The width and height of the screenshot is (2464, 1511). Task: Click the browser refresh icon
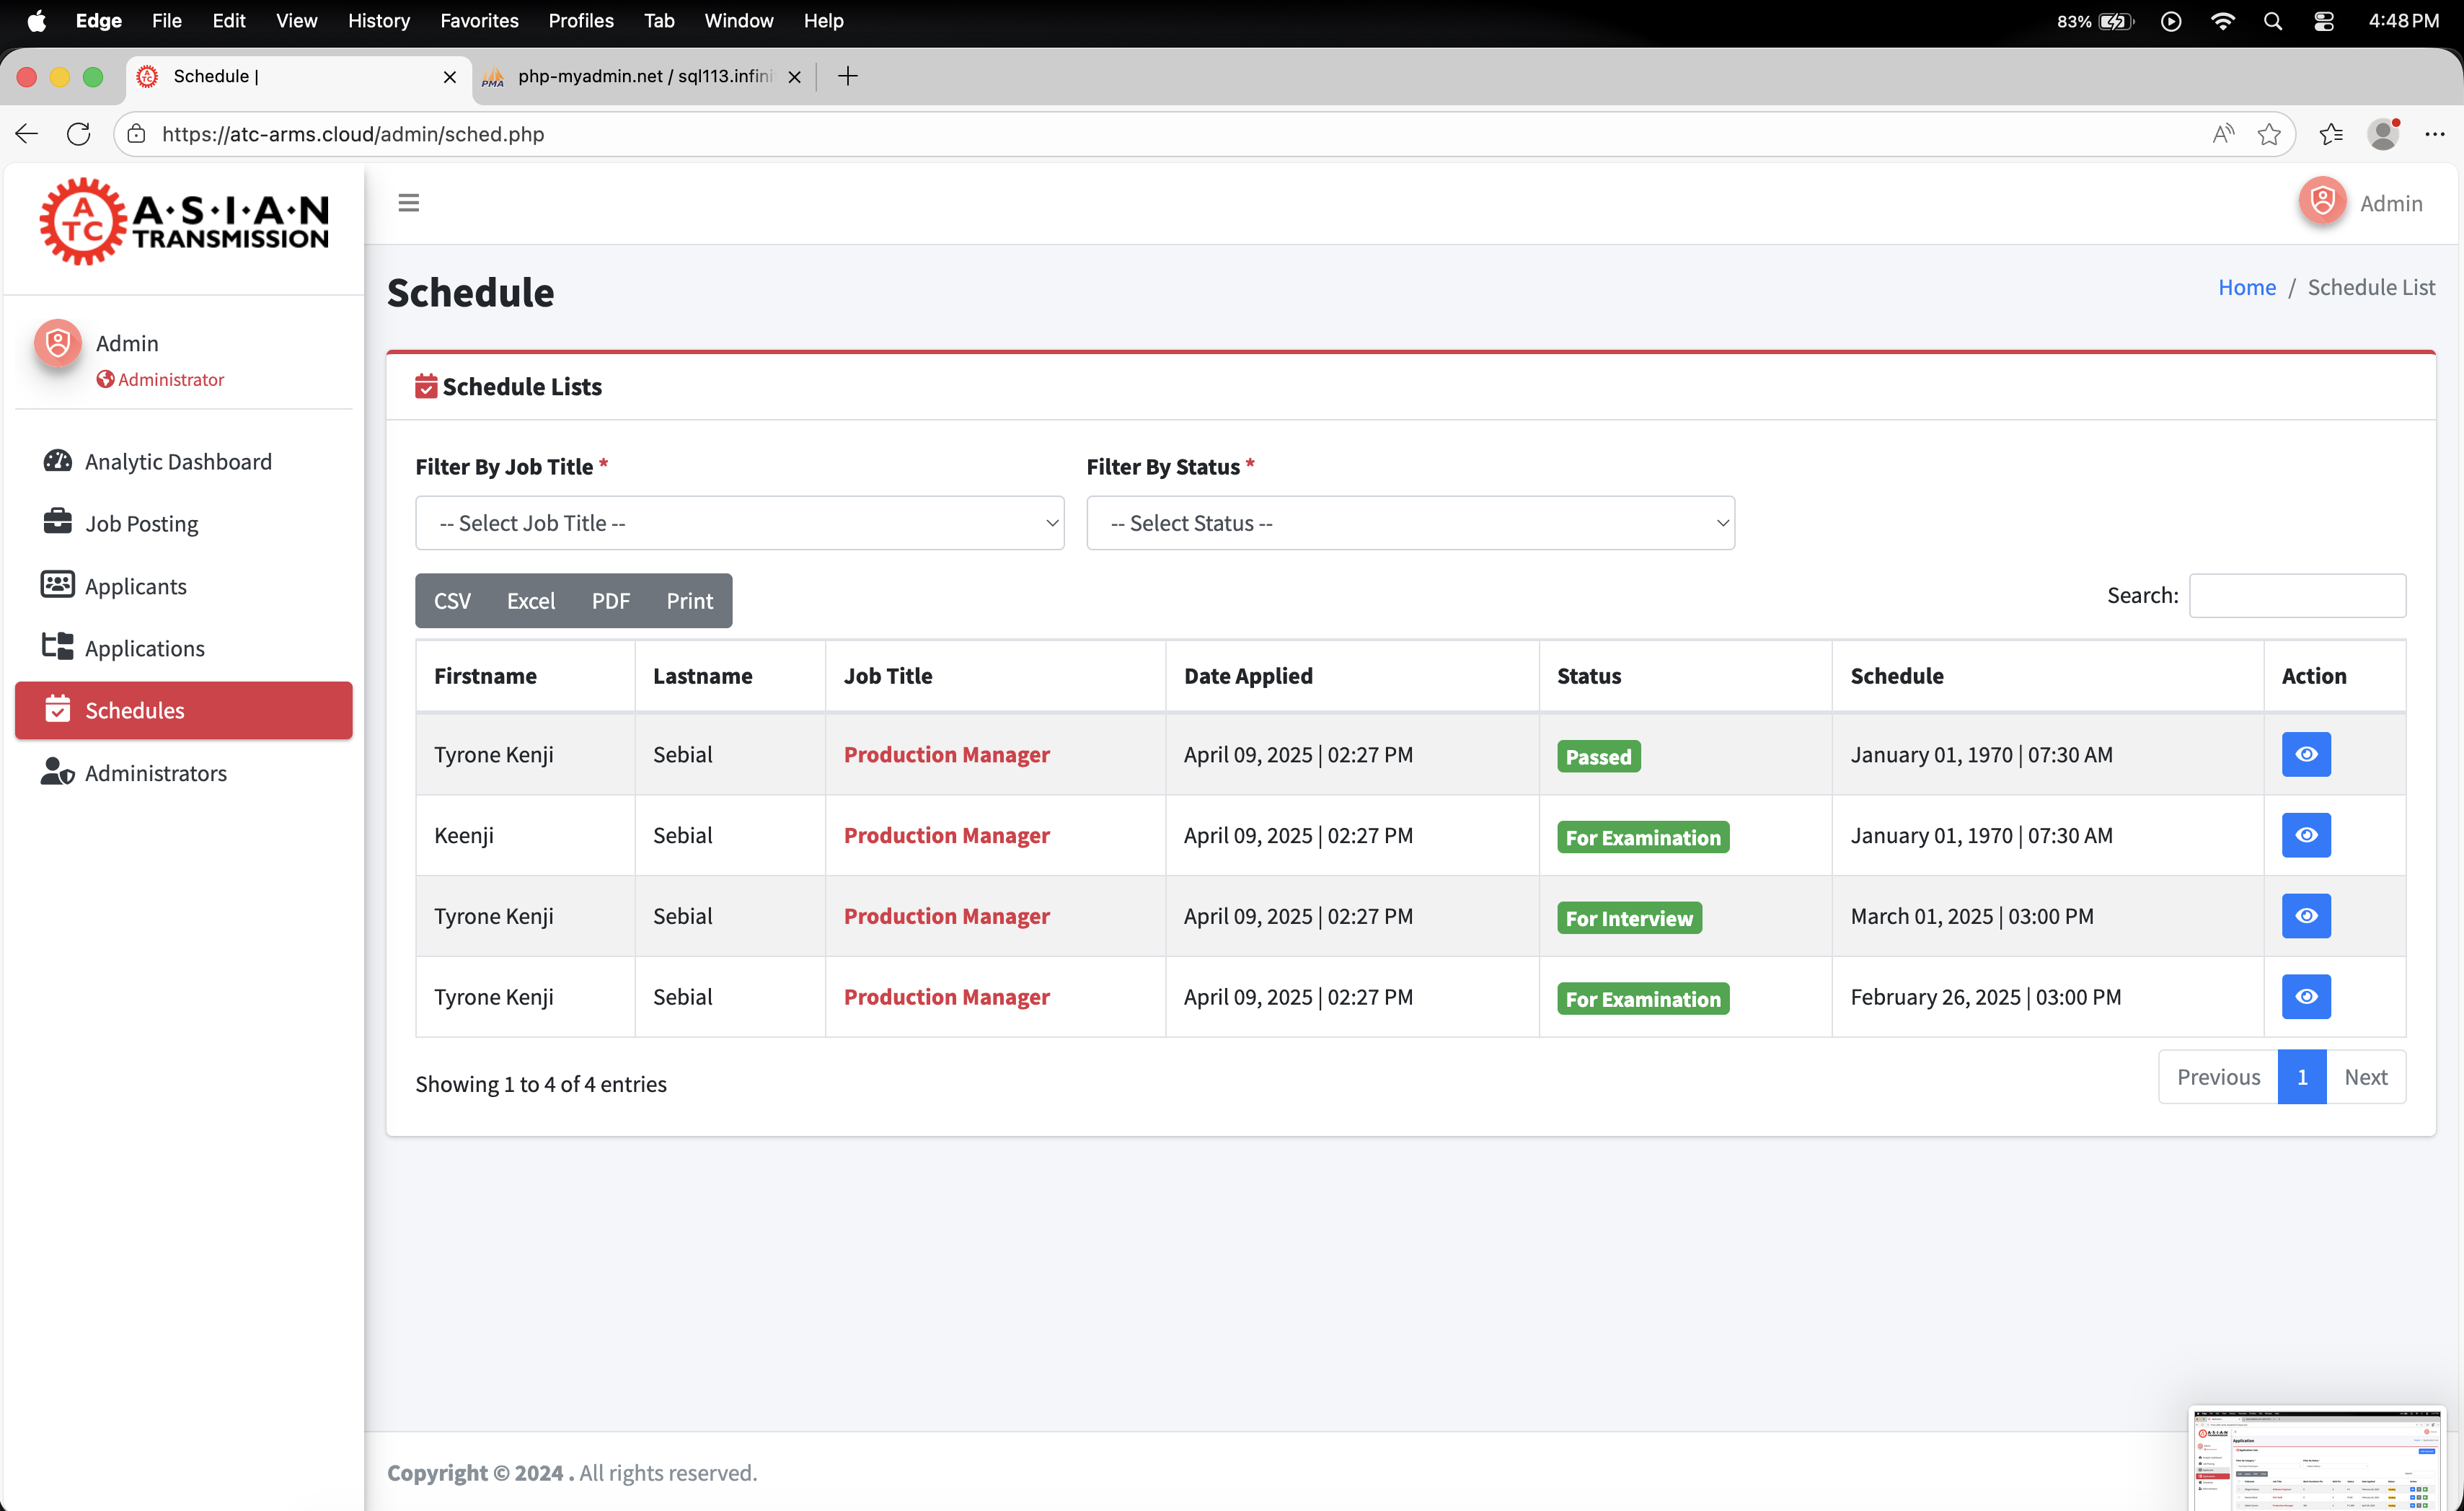pos(78,134)
